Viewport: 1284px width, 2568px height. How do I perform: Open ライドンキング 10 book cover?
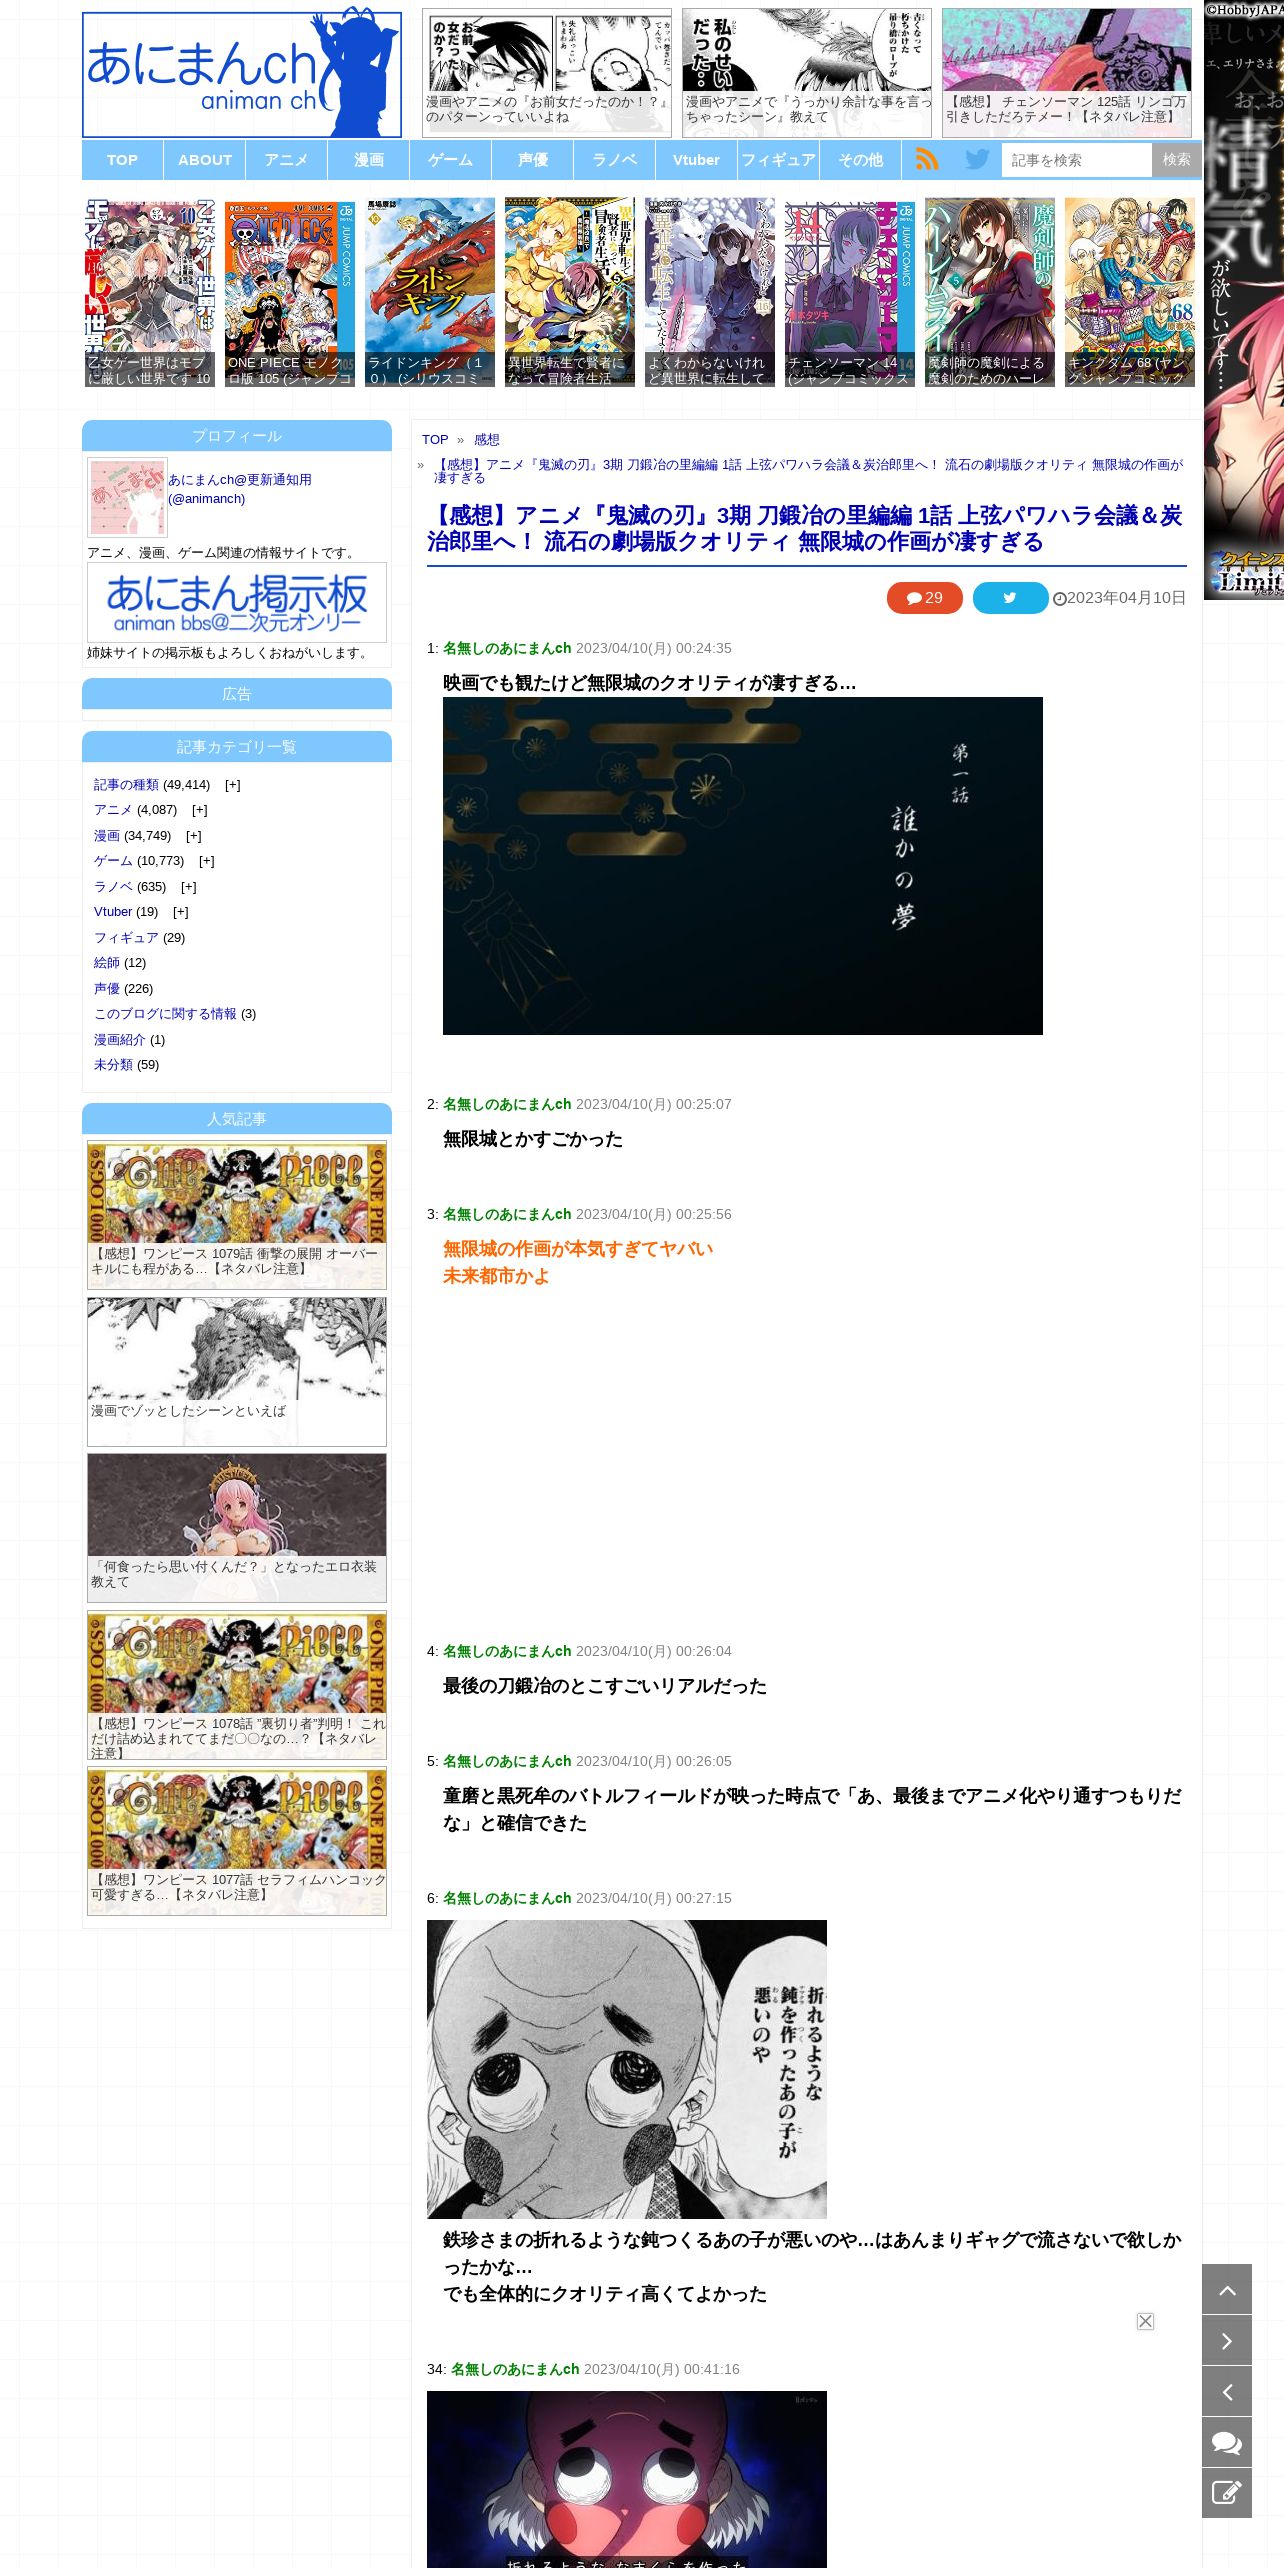point(430,292)
